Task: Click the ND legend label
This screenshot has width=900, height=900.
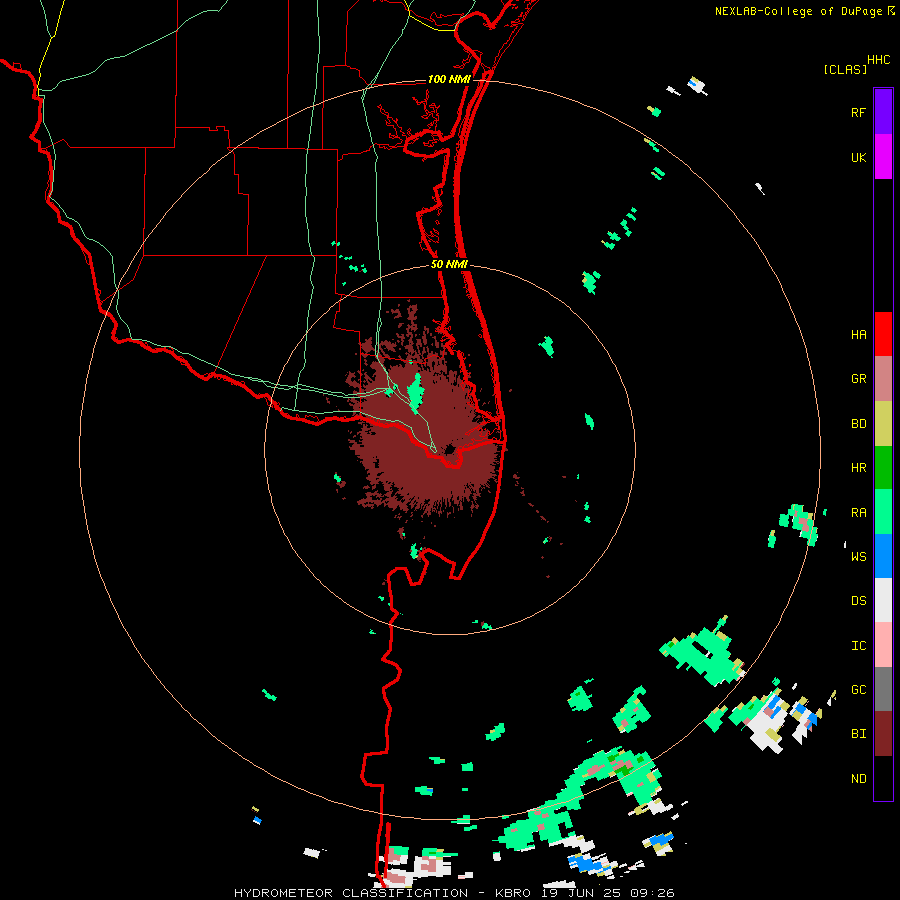Action: tap(858, 778)
